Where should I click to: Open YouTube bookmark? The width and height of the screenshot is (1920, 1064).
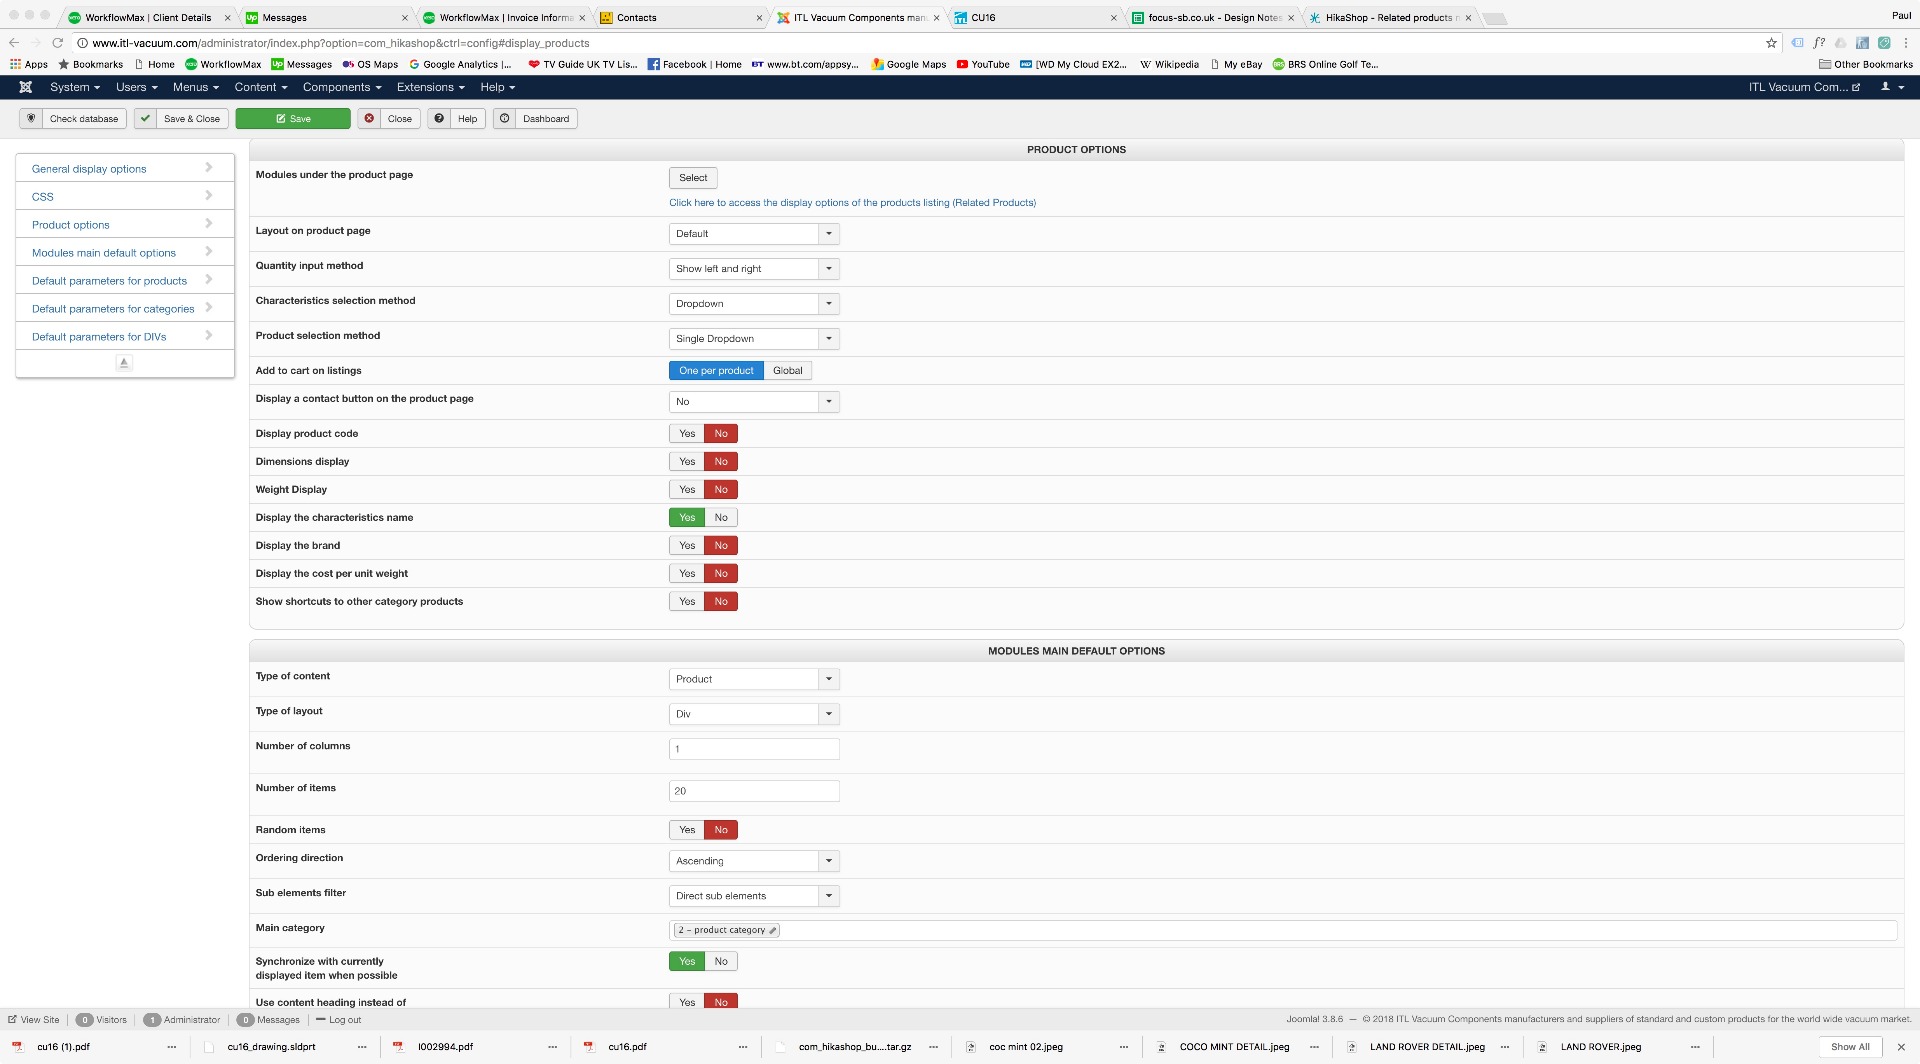pos(983,64)
